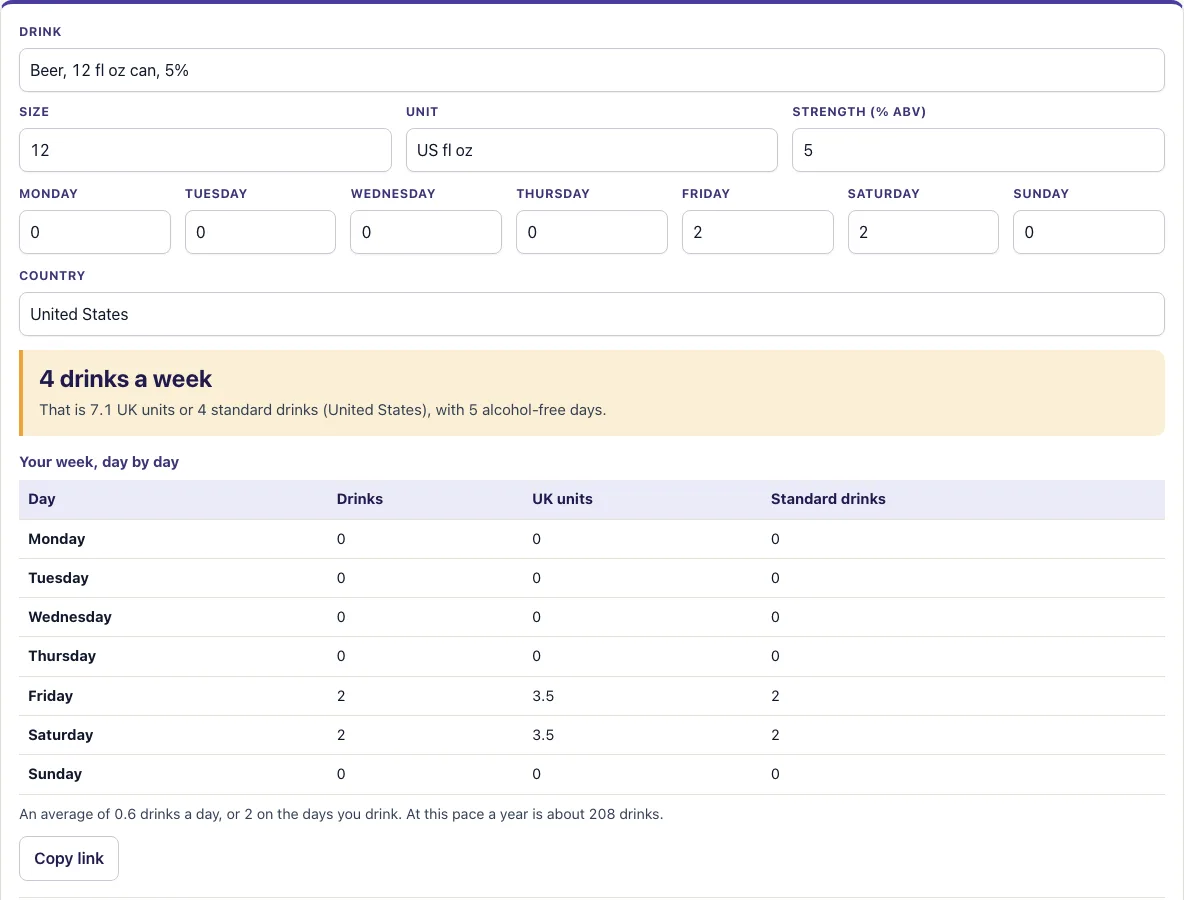
Task: Click the Copy link button
Action: pos(69,858)
